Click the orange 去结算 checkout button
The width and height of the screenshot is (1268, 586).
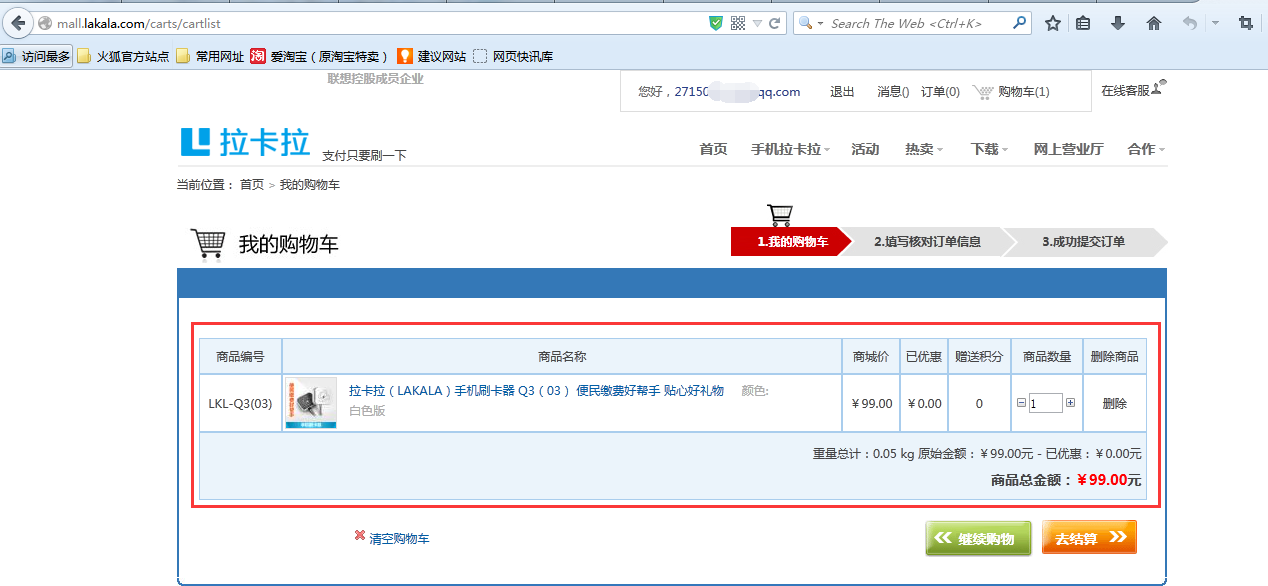[1089, 538]
